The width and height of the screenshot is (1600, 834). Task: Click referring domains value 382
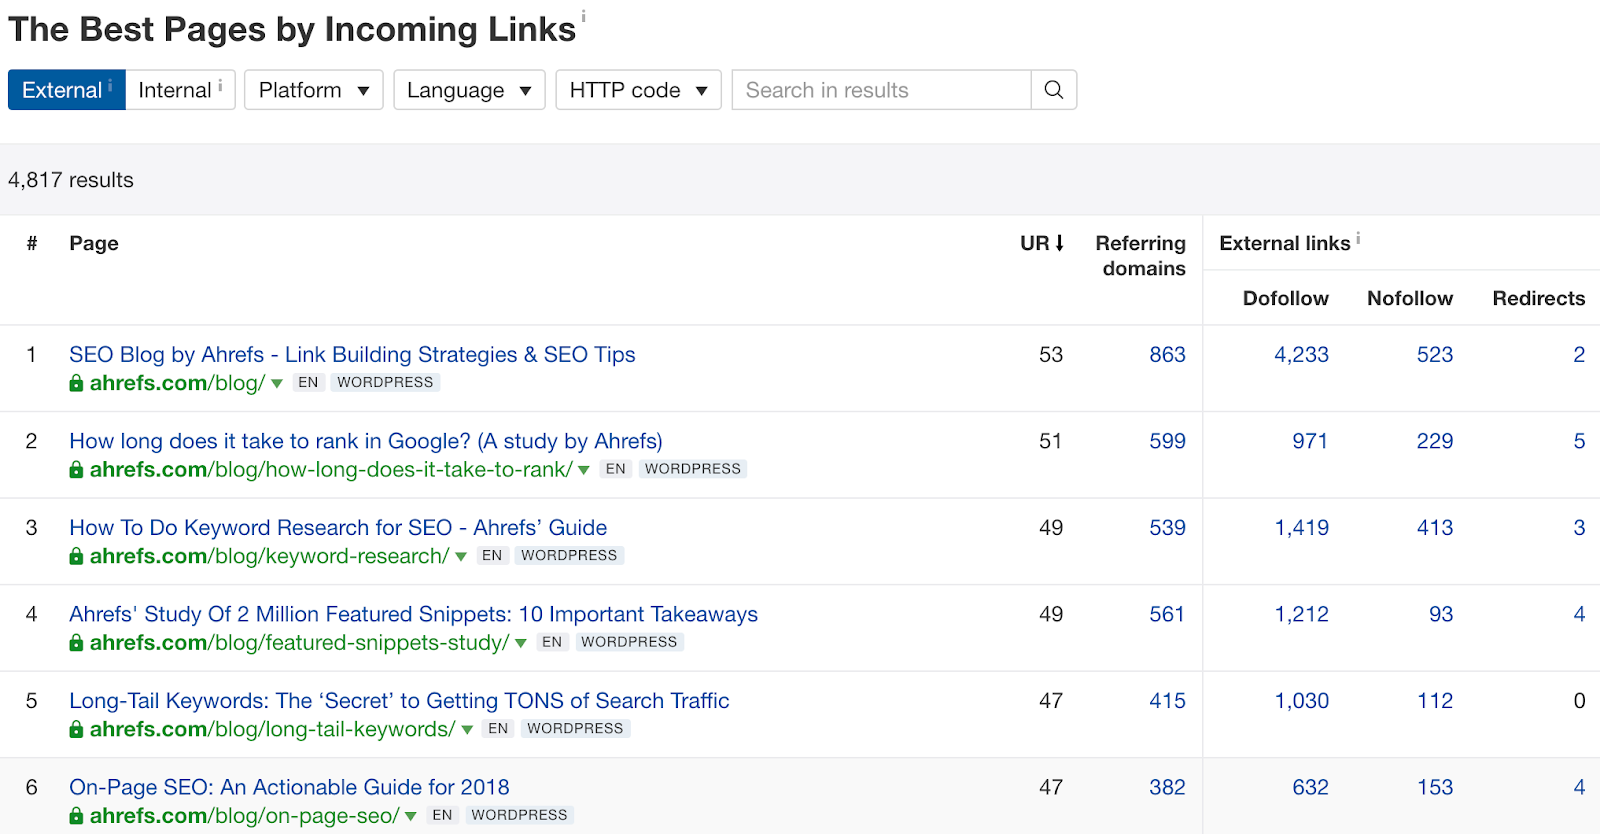(1167, 788)
